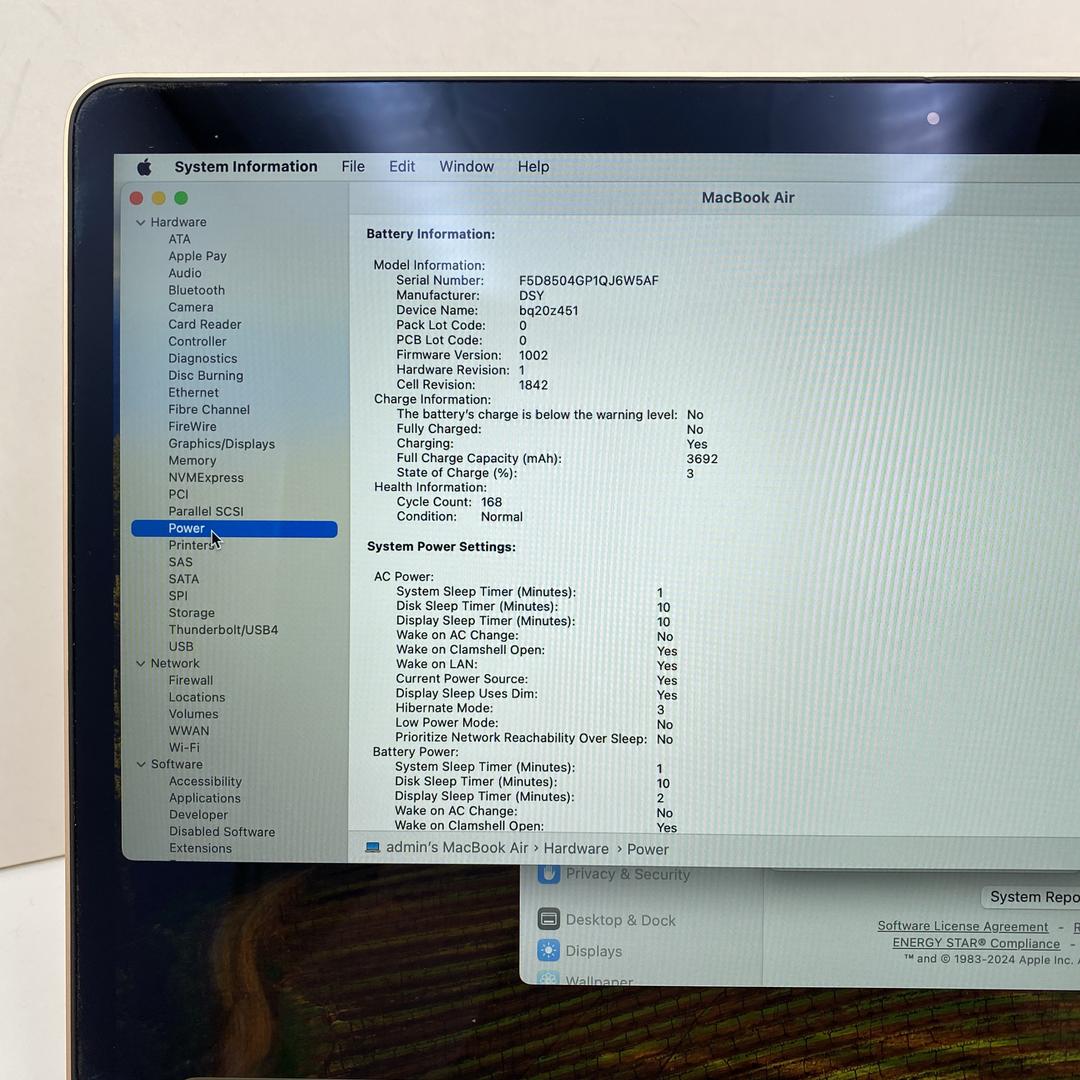The width and height of the screenshot is (1080, 1080).
Task: Select Developer under Software
Action: tap(198, 815)
